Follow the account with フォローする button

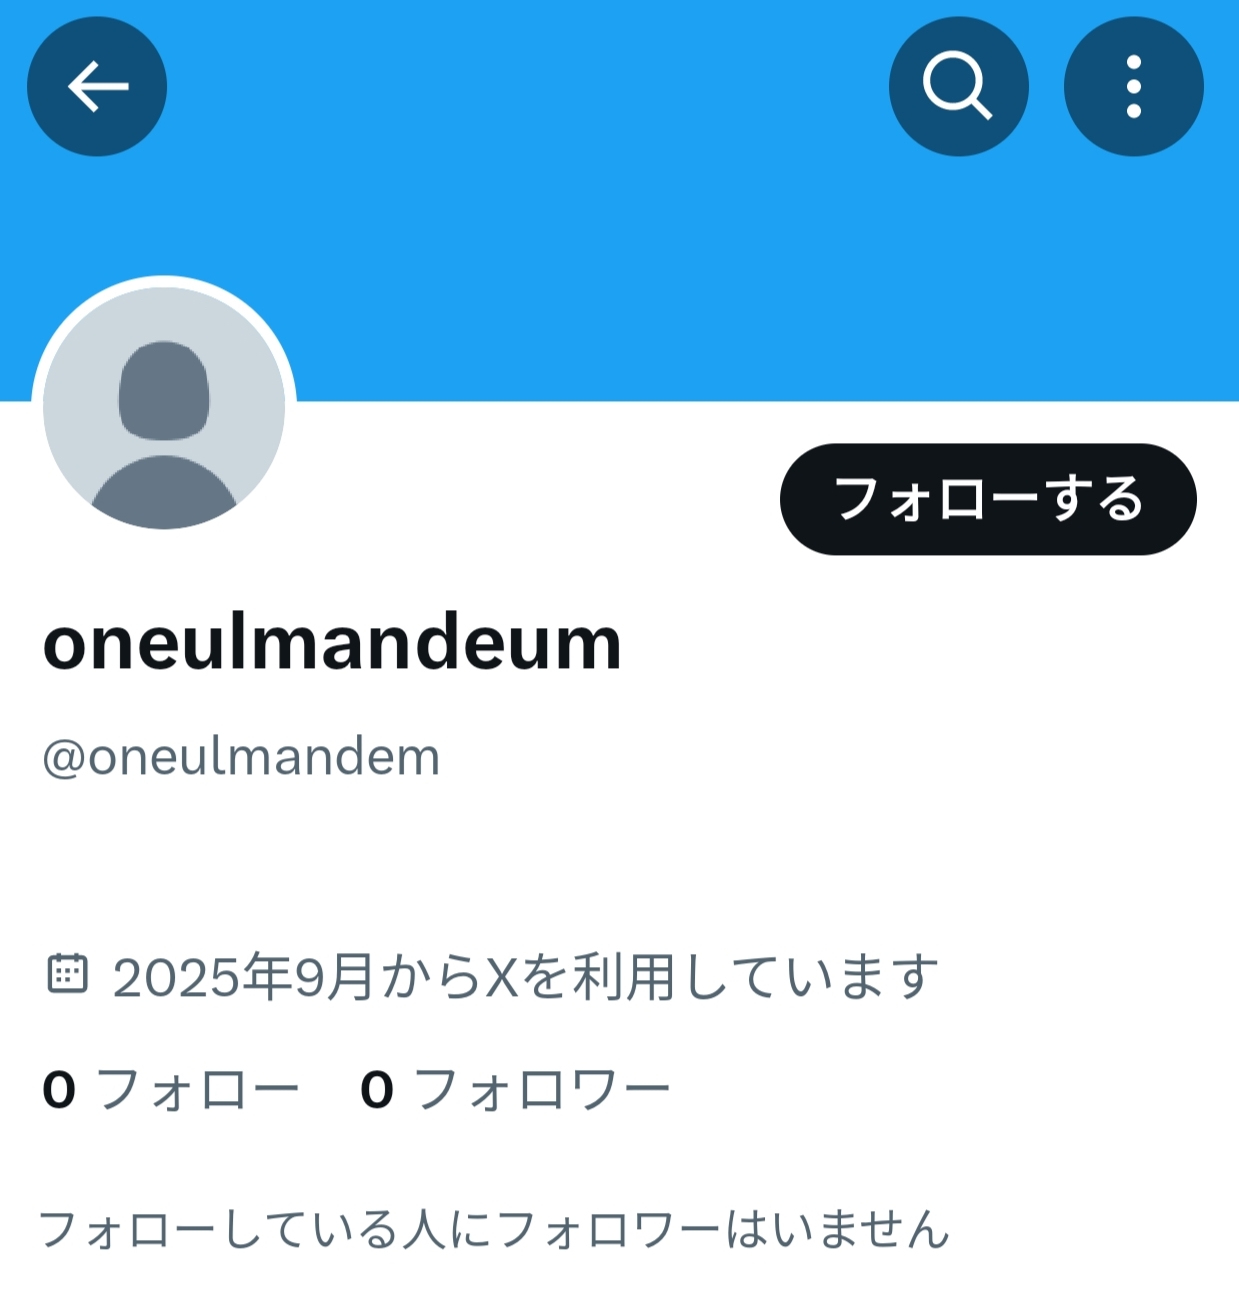pos(988,499)
